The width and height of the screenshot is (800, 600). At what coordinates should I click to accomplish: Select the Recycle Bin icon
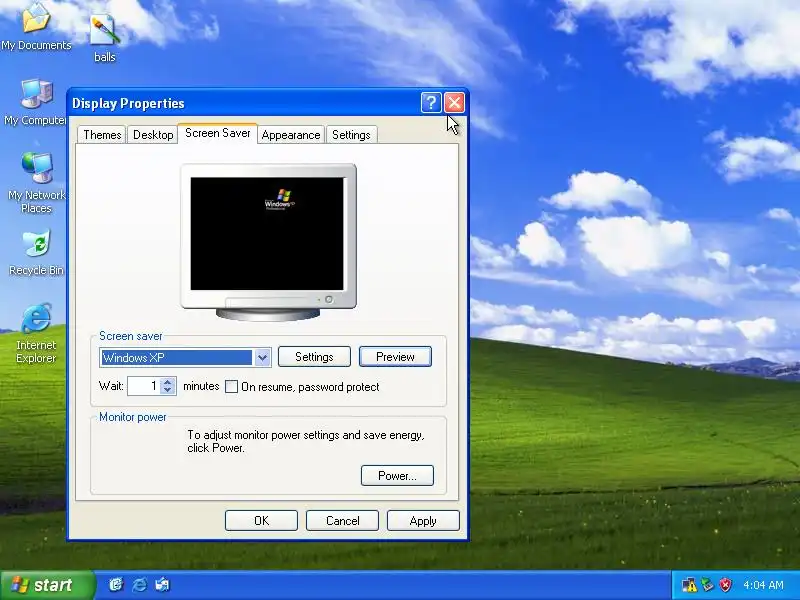point(36,253)
